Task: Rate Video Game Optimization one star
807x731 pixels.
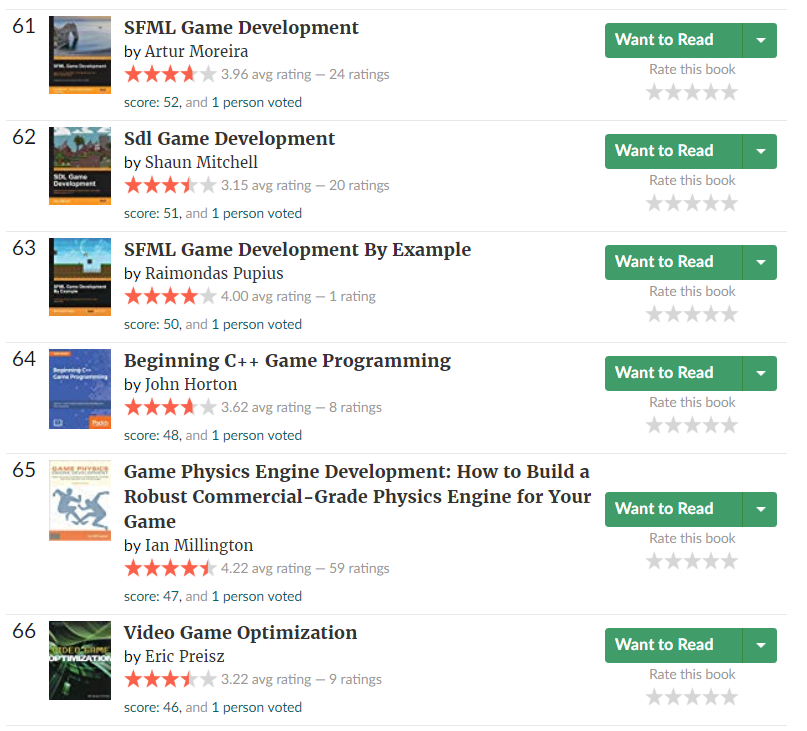Action: click(655, 697)
